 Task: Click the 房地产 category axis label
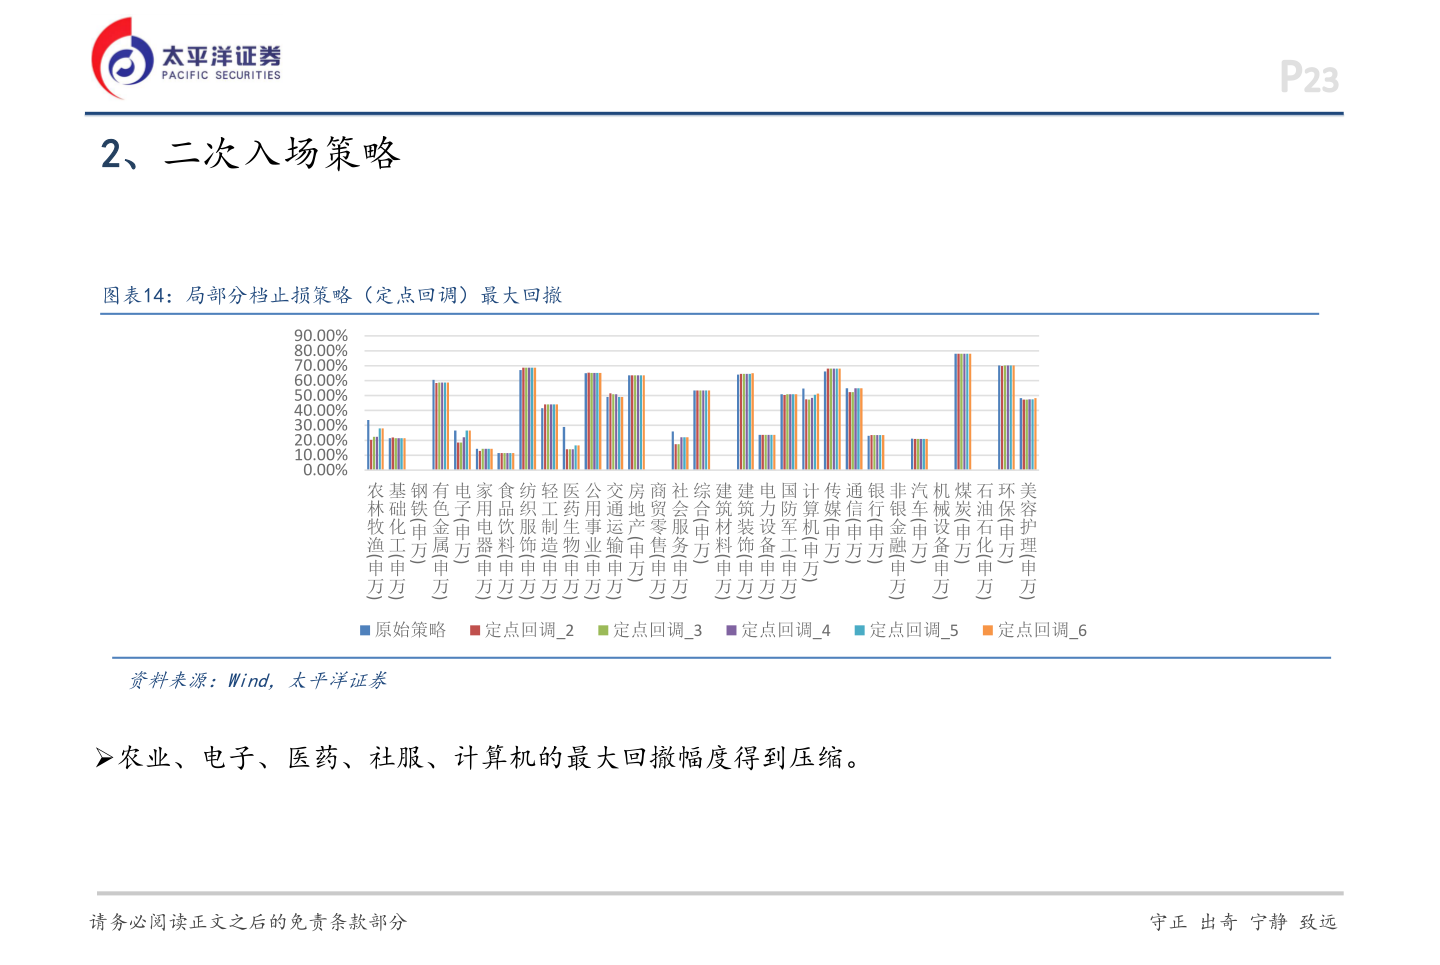pyautogui.click(x=637, y=531)
